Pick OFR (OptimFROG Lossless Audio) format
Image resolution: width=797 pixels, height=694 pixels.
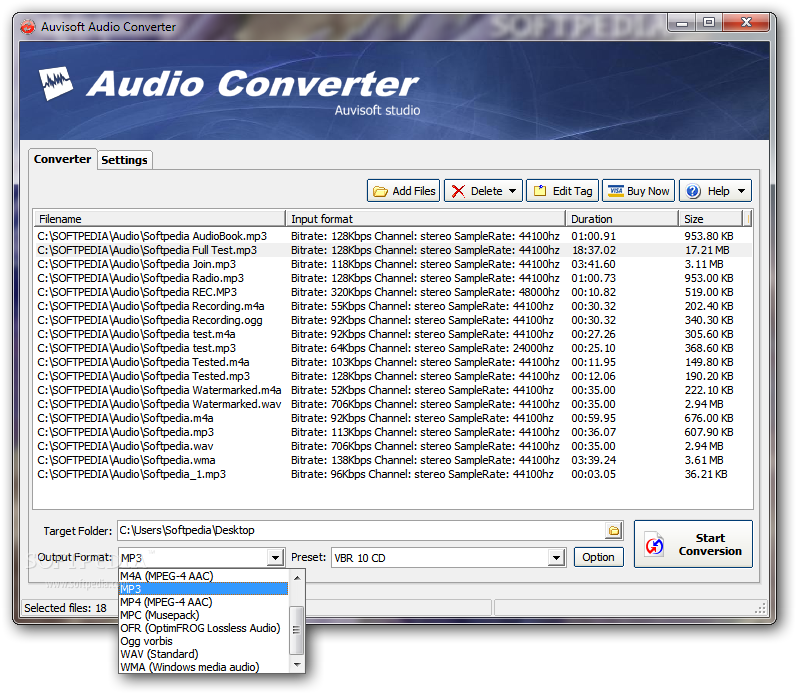(x=203, y=628)
